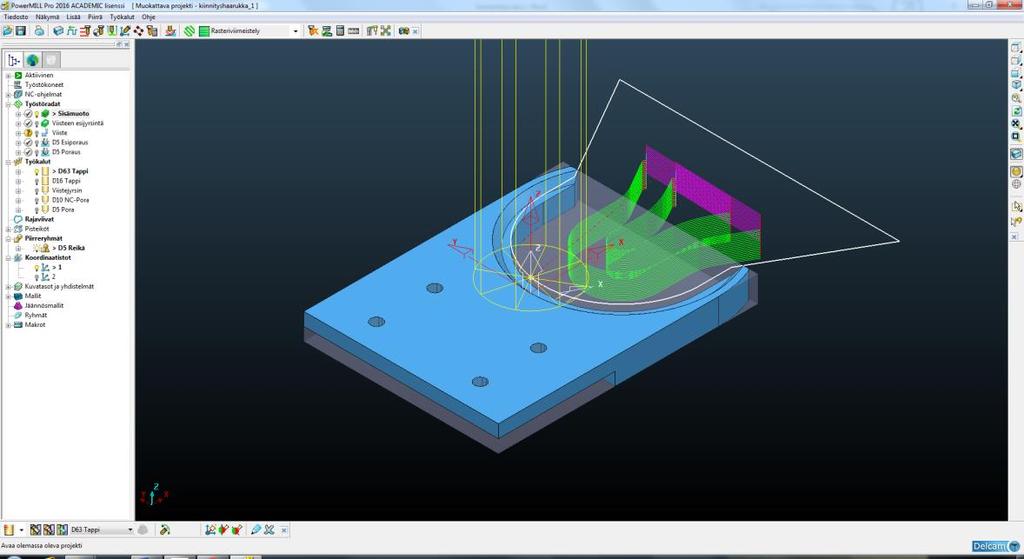Select the Viiste toolpath row

(x=60, y=133)
